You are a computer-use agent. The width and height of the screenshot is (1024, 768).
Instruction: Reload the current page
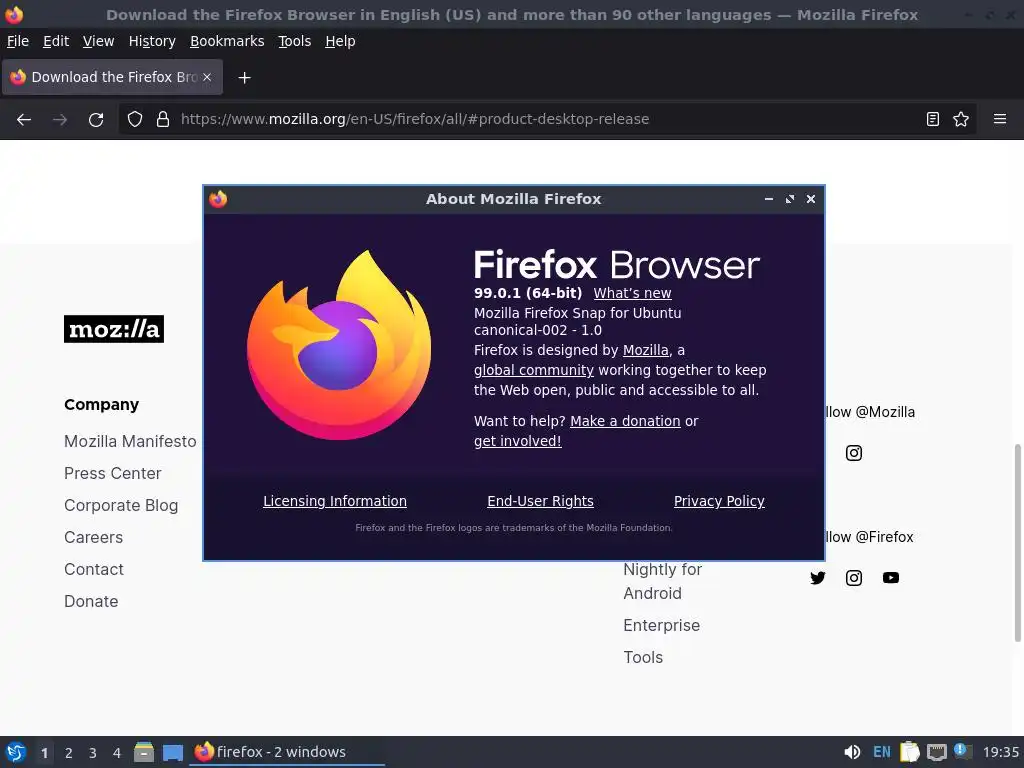tap(96, 120)
